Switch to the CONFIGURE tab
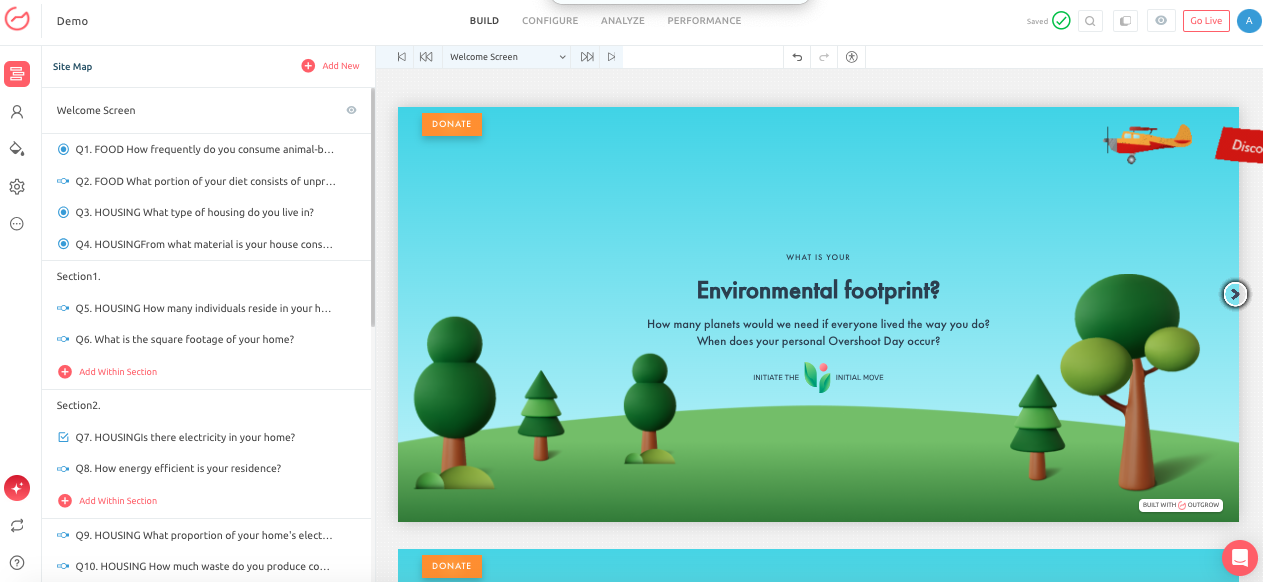Image resolution: width=1263 pixels, height=582 pixels. click(550, 21)
